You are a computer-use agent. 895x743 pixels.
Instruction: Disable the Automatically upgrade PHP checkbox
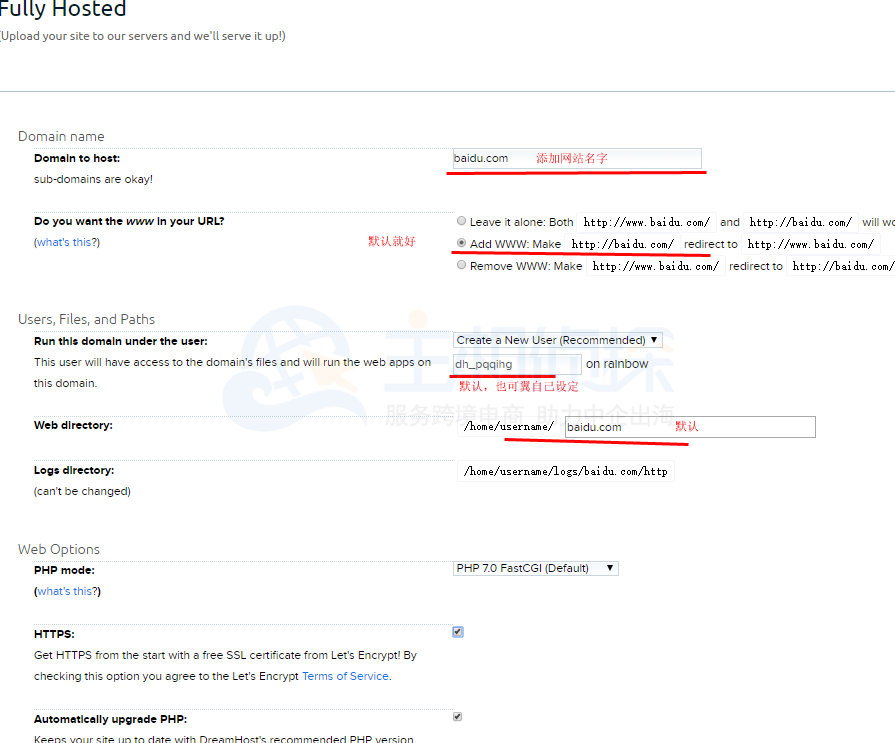[458, 716]
